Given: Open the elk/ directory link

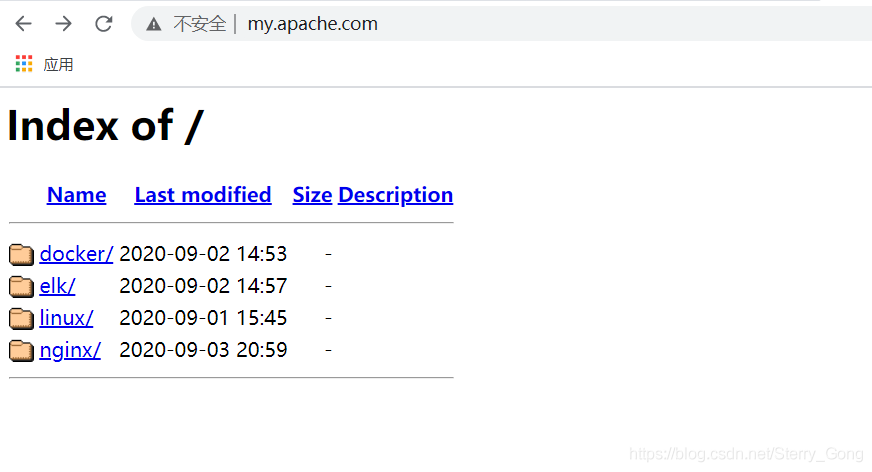Looking at the screenshot, I should (x=57, y=286).
